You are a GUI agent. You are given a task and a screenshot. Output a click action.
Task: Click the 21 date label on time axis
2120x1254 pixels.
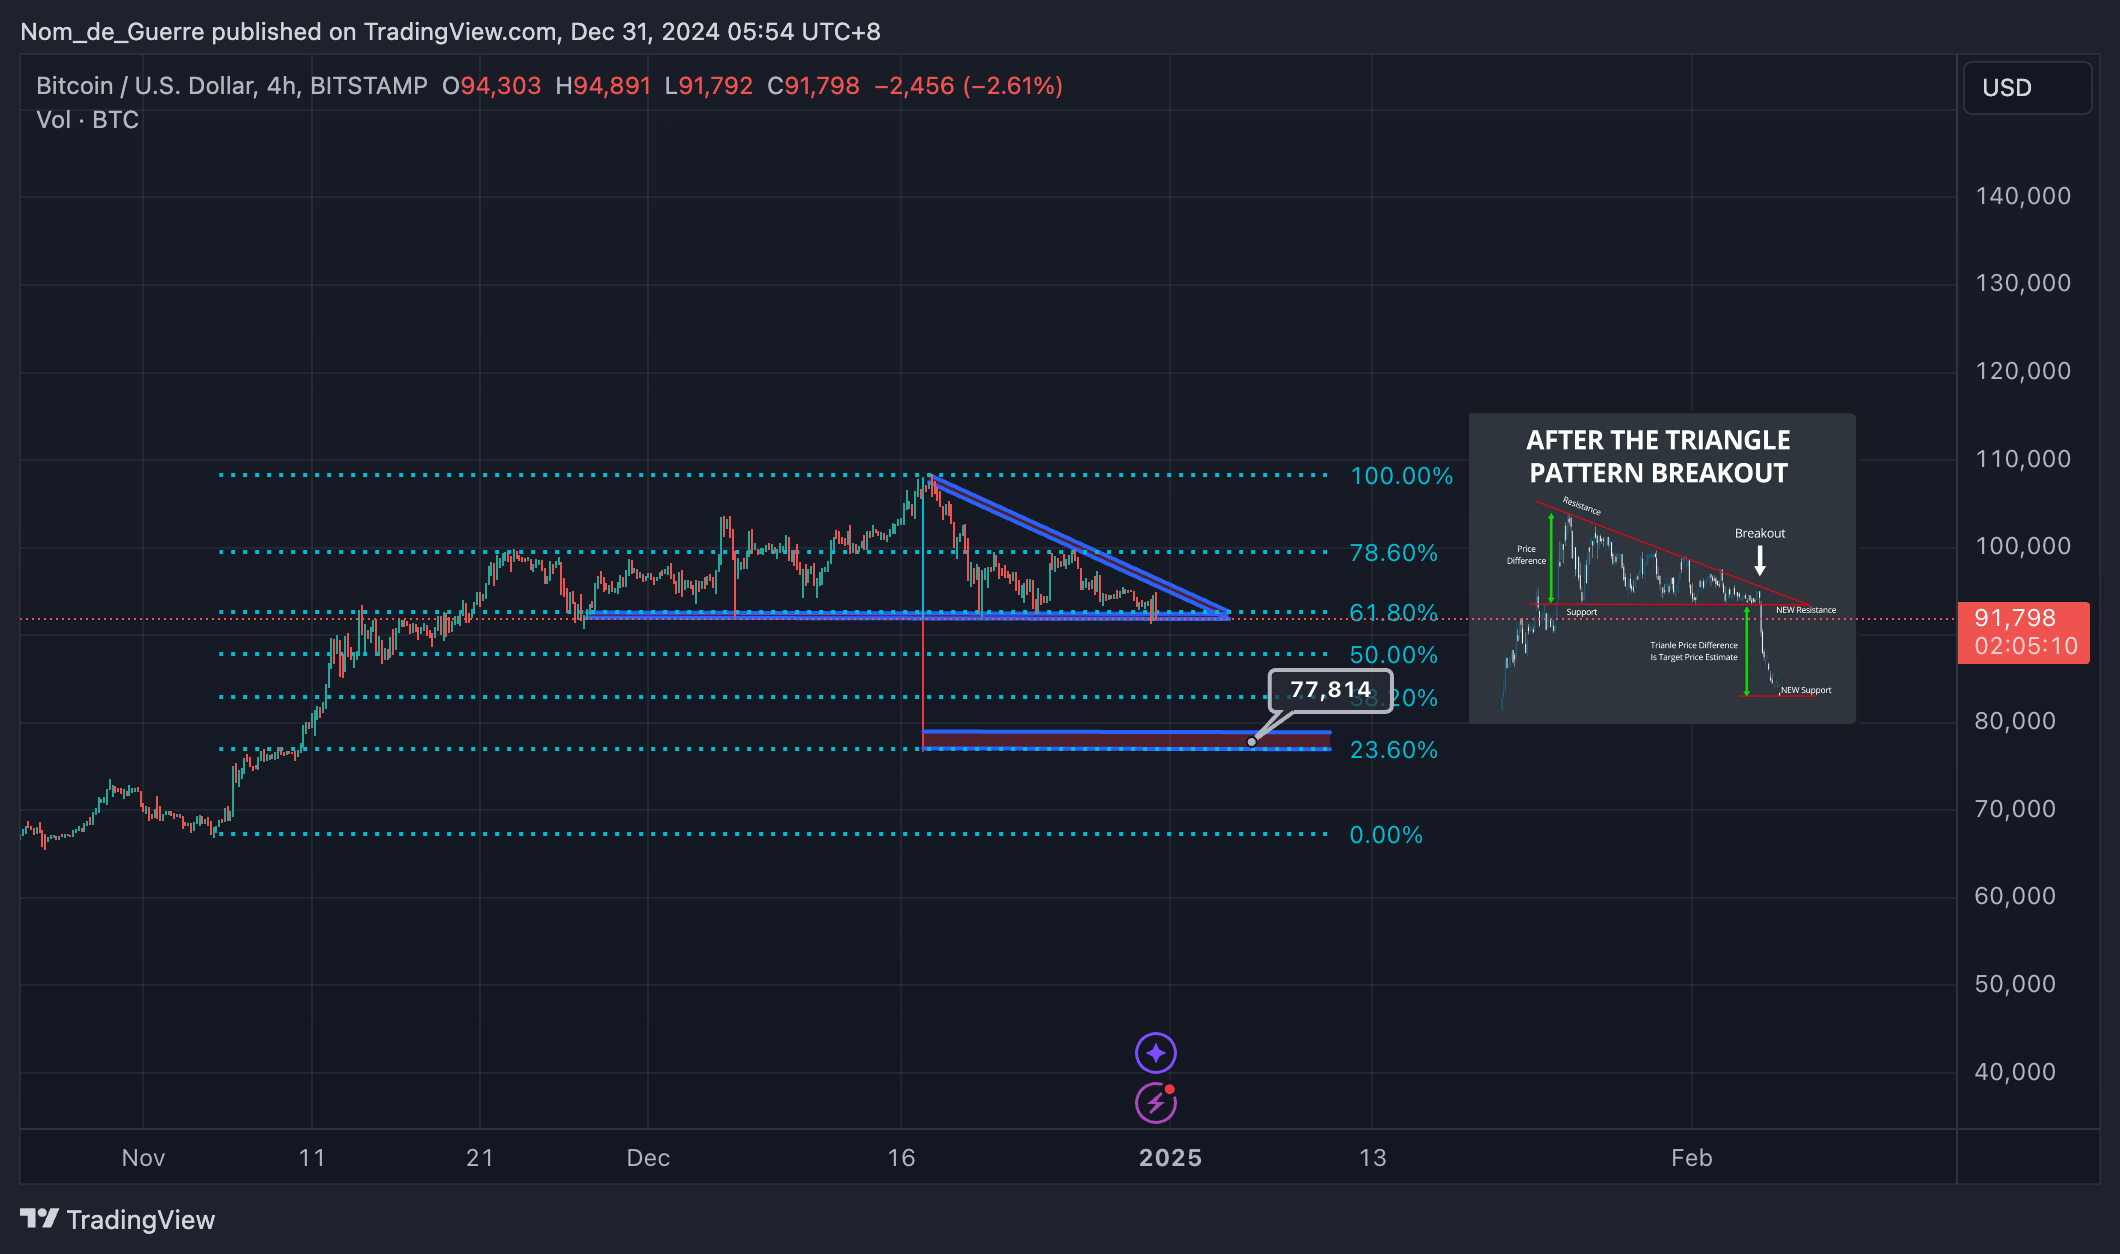(x=480, y=1158)
